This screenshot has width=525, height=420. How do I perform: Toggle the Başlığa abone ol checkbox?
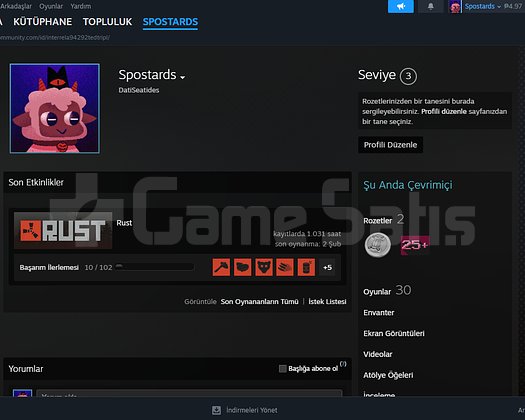pos(283,368)
